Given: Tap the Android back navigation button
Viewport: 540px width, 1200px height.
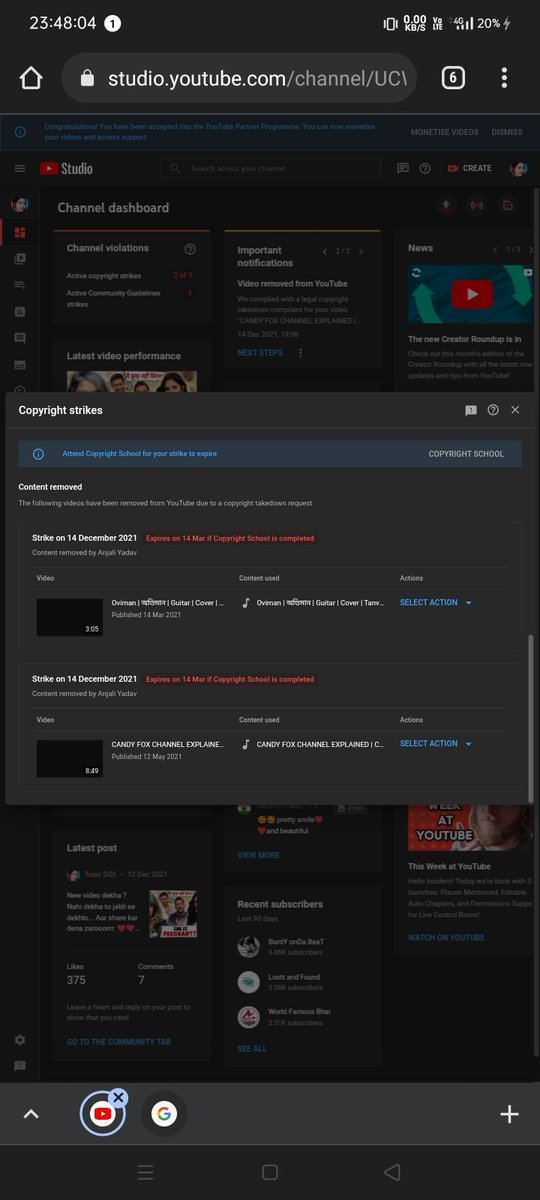Looking at the screenshot, I should [x=392, y=1172].
